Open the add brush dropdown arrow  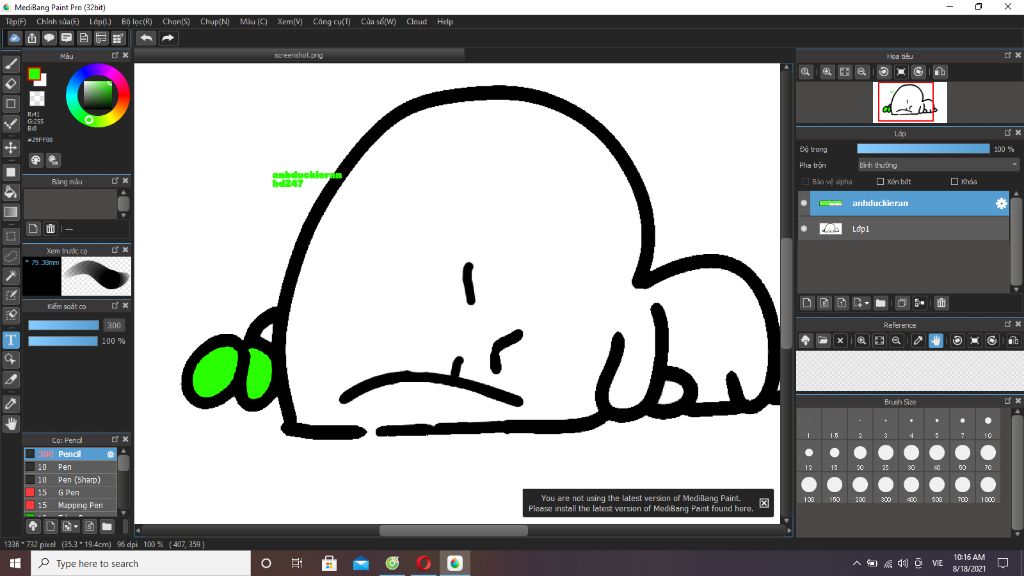(76, 526)
